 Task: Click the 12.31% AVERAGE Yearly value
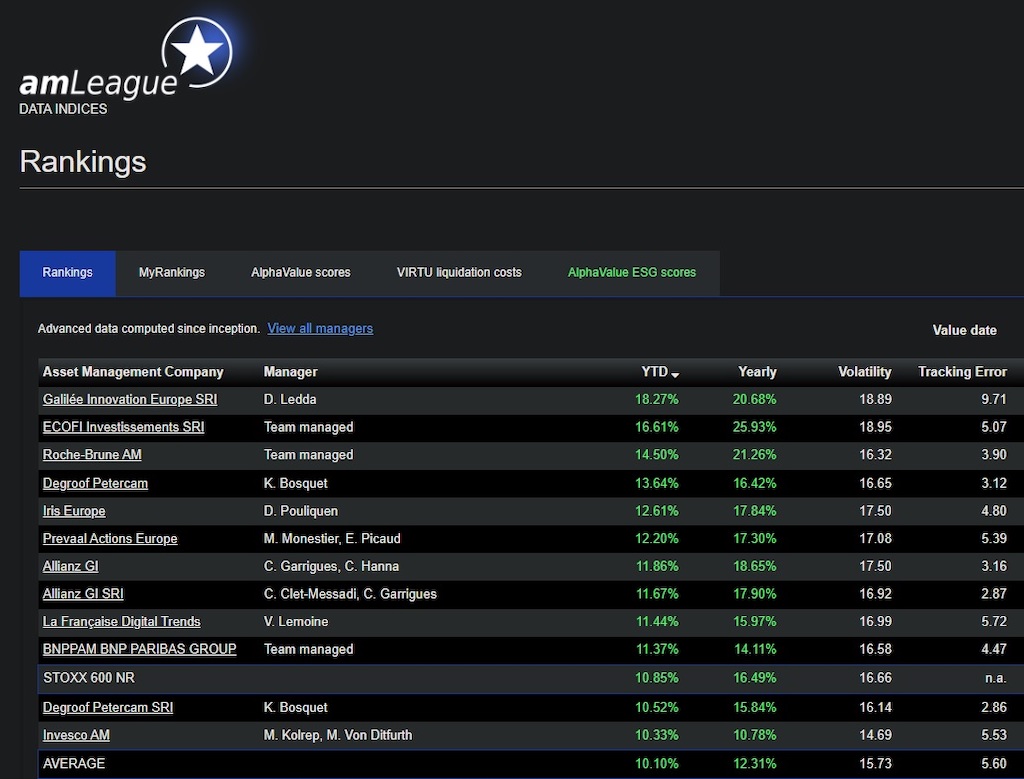754,763
